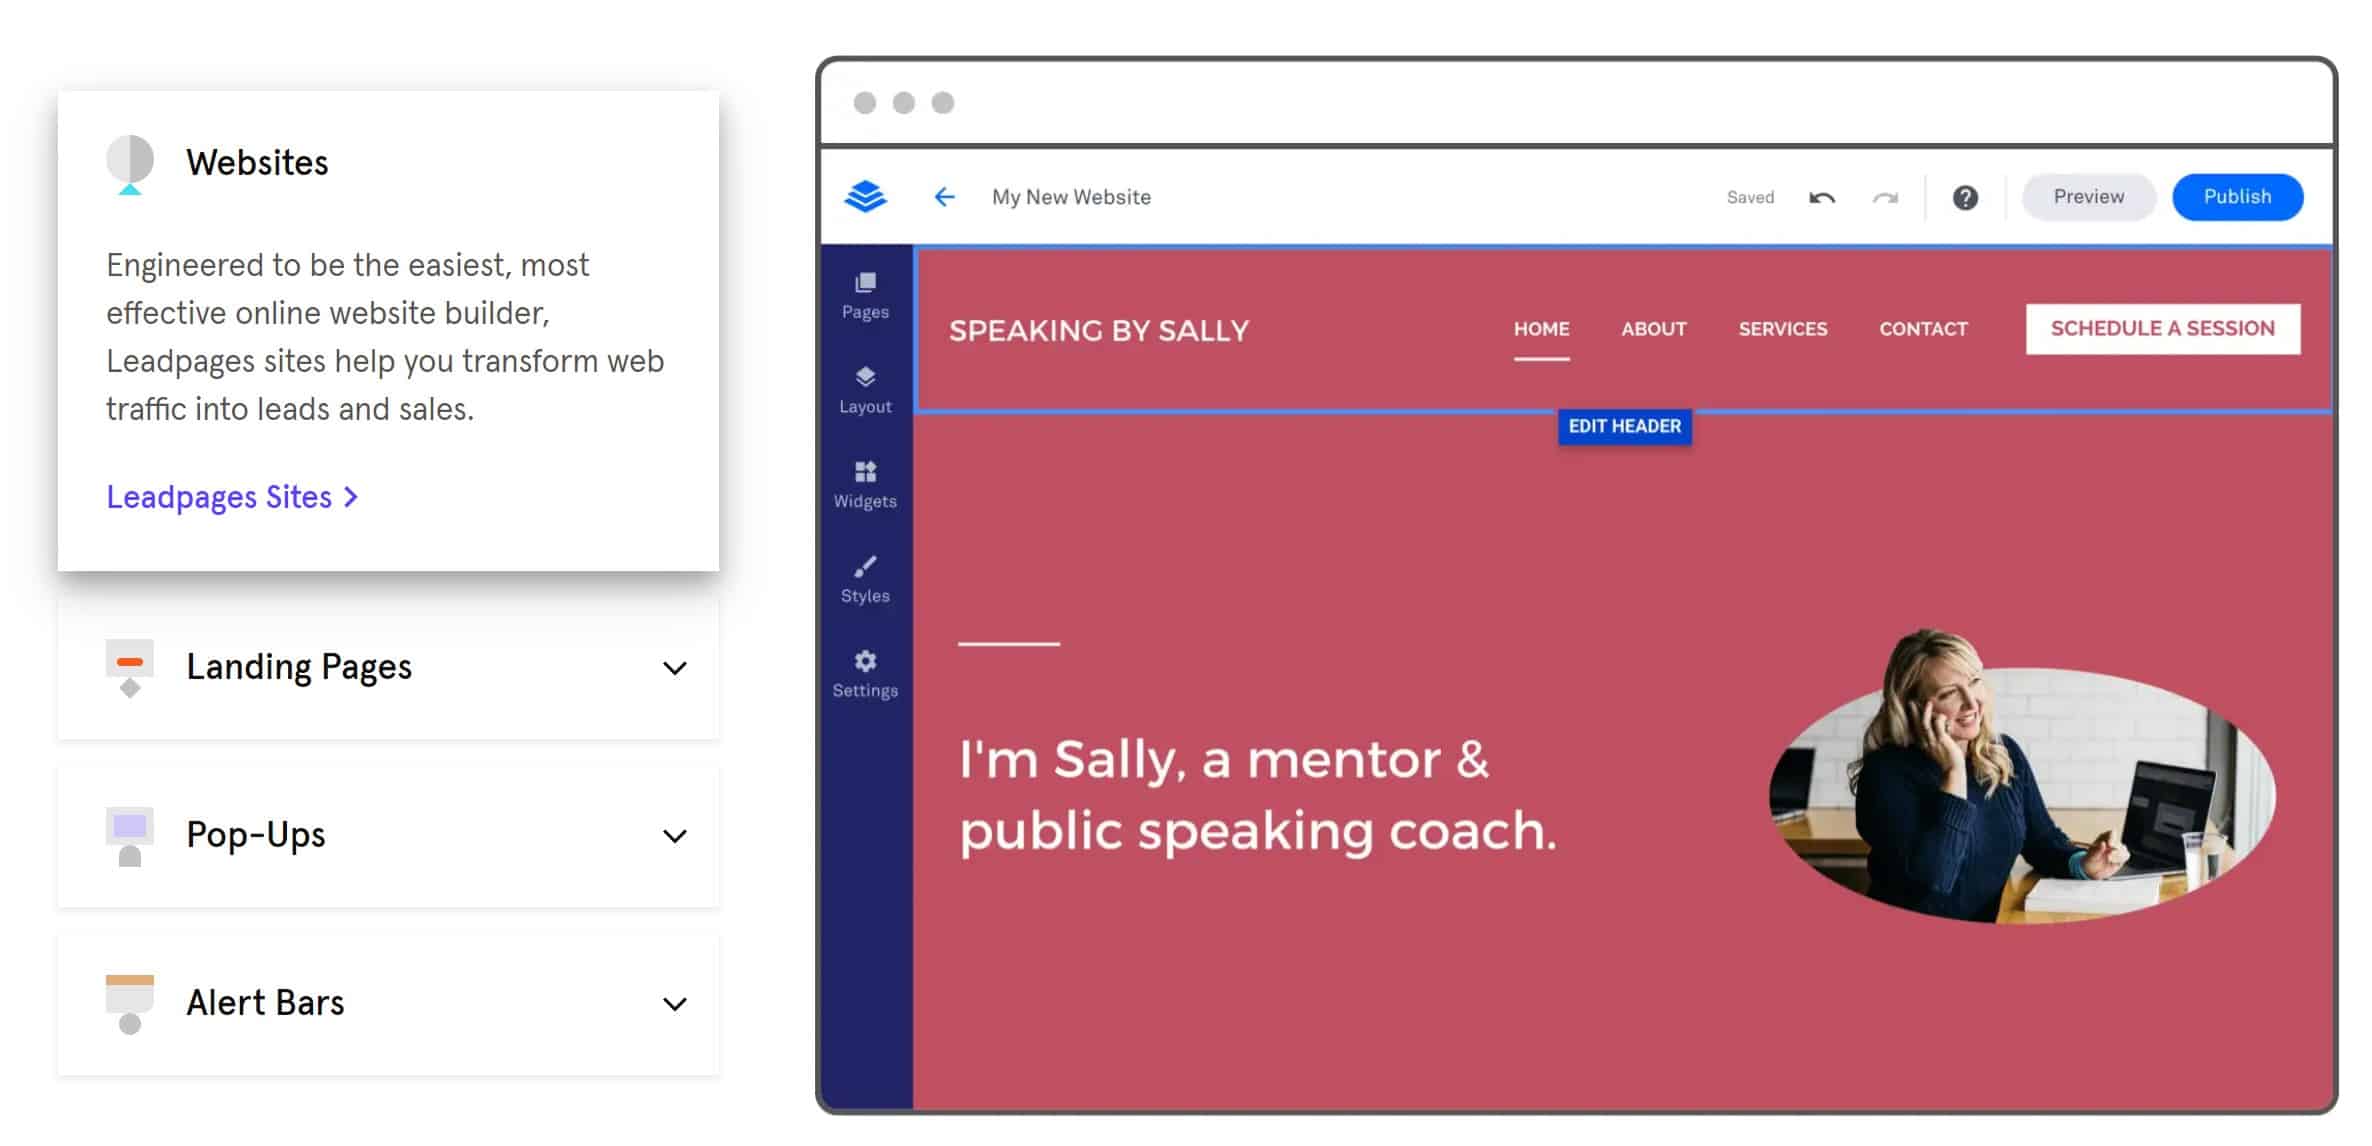Click the Leadpages logo icon
Screen dimensions: 2372x1146
click(x=868, y=196)
